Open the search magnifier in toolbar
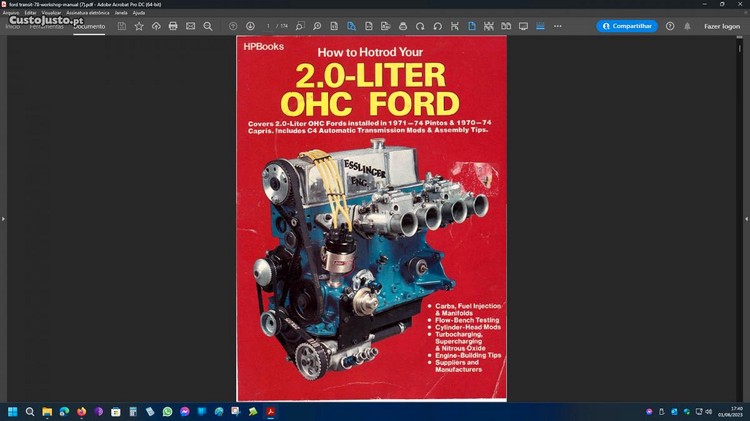 click(208, 26)
